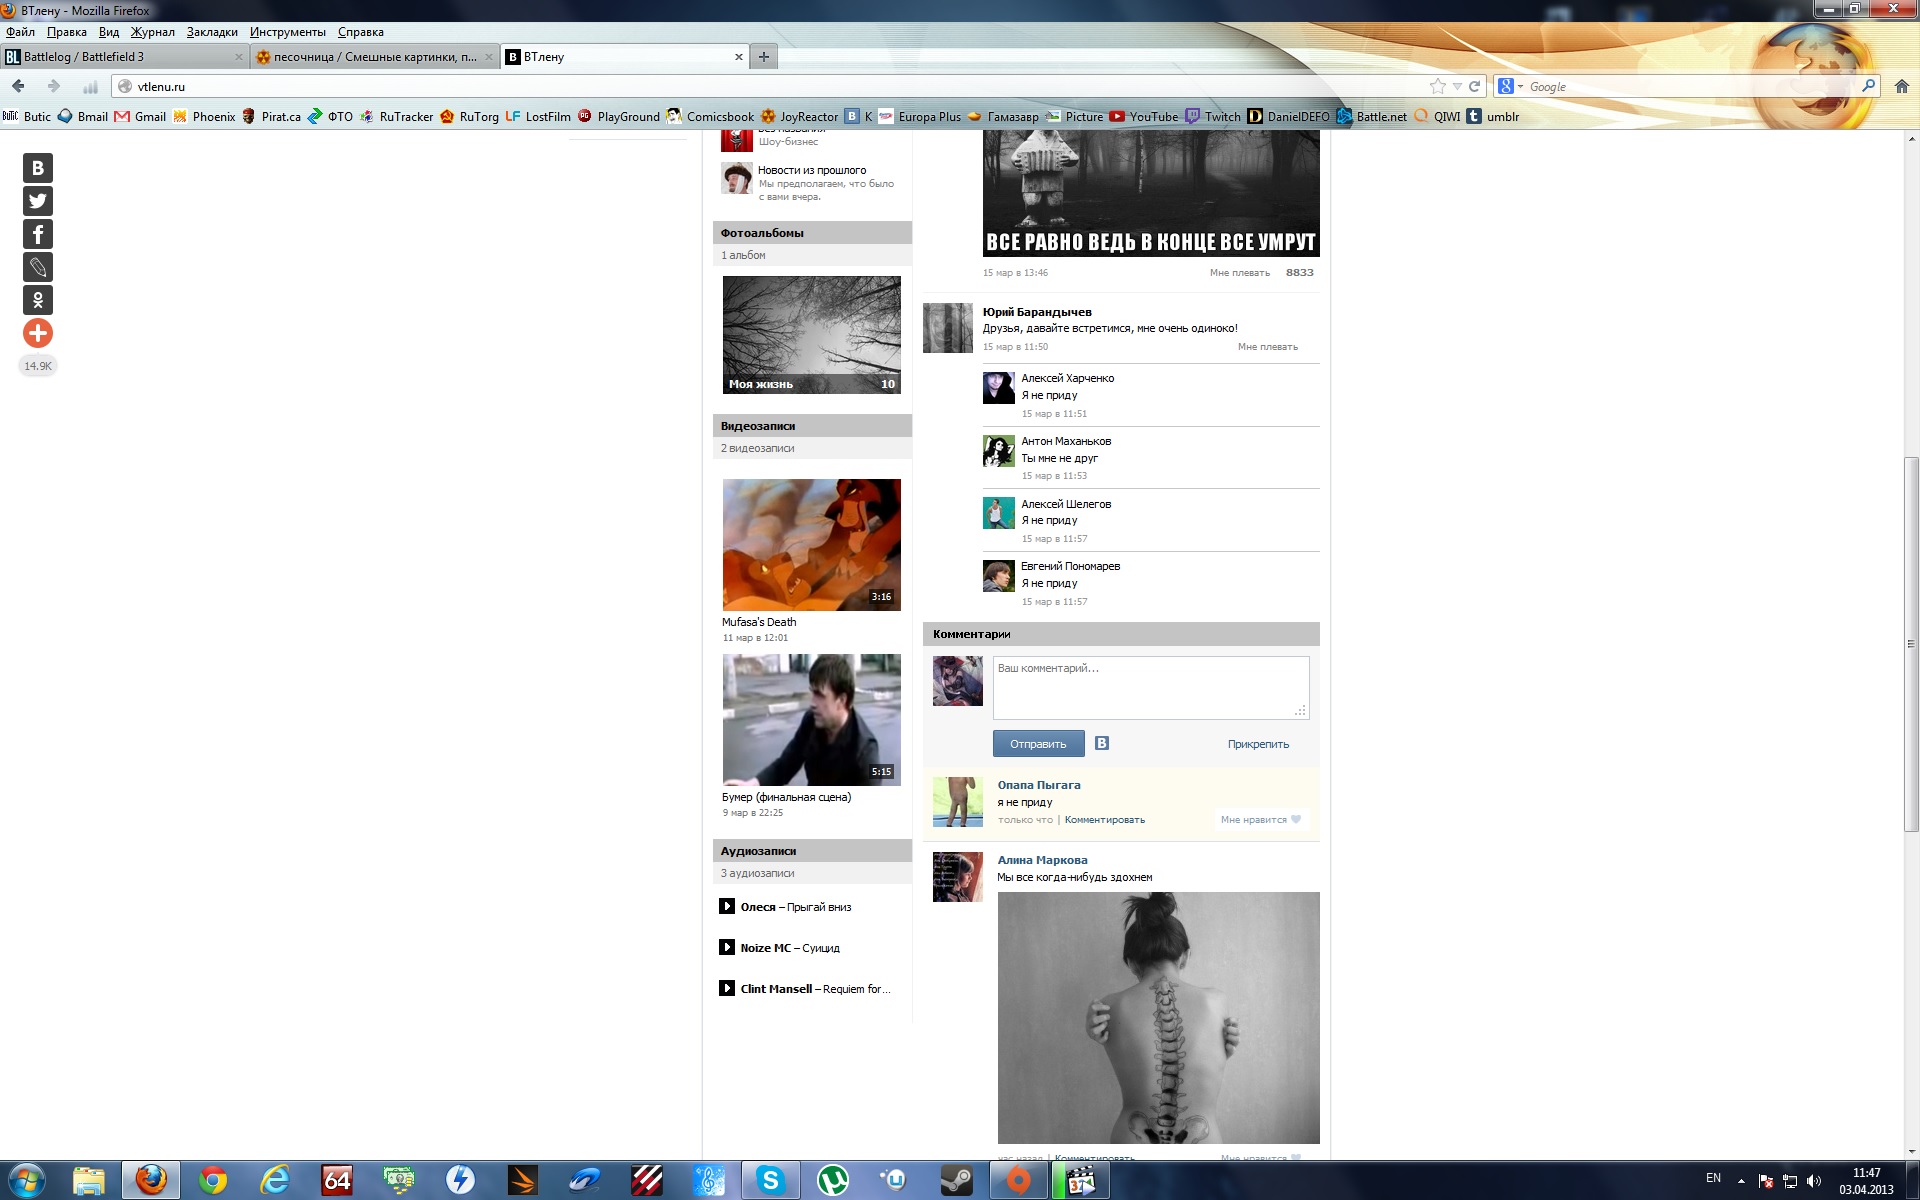
Task: Click in the Ваш комментарий text box
Action: pos(1151,688)
